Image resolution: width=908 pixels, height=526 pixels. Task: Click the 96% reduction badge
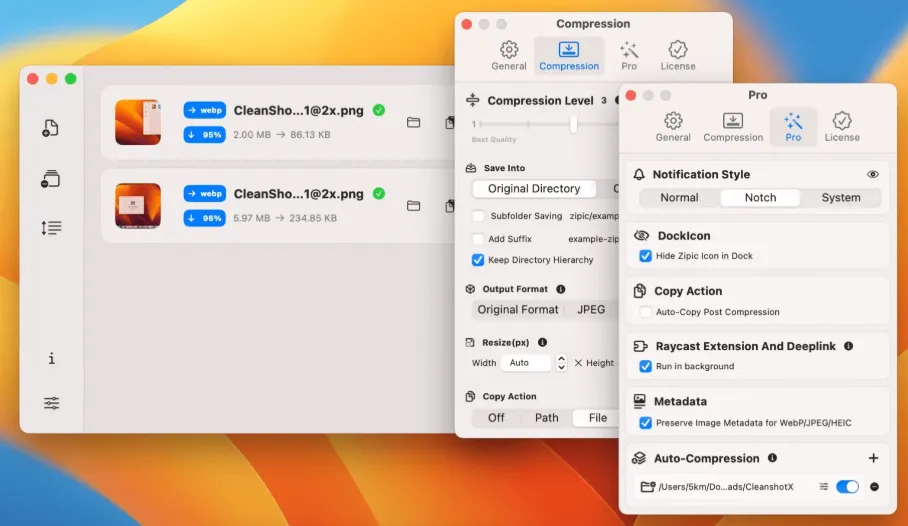(204, 218)
